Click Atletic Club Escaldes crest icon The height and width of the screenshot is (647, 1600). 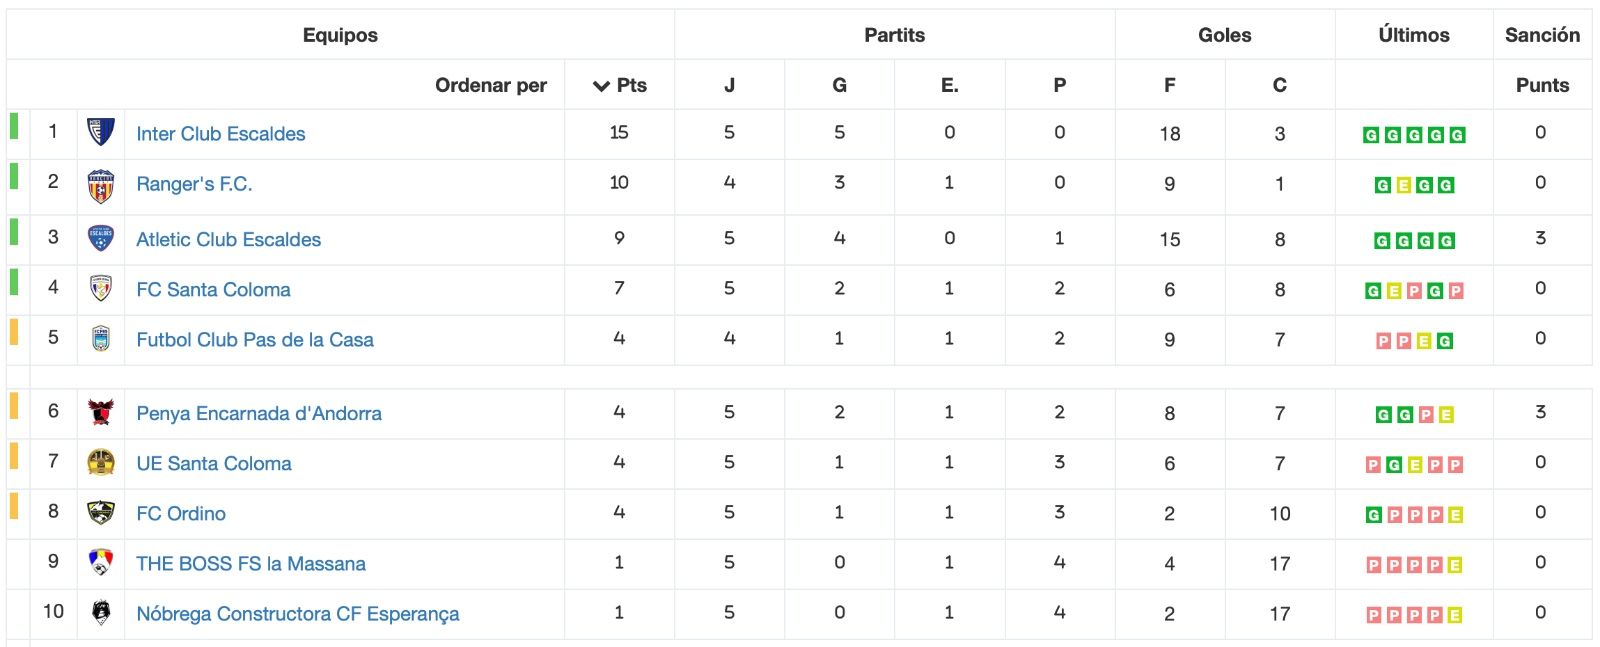[101, 238]
